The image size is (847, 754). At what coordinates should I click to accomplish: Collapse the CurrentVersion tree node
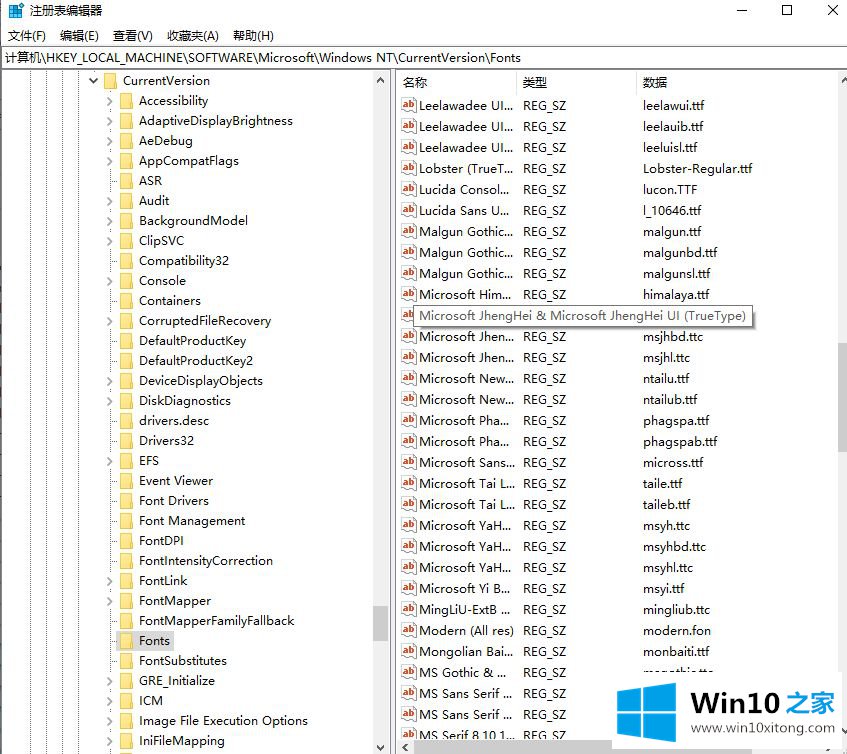pyautogui.click(x=94, y=81)
